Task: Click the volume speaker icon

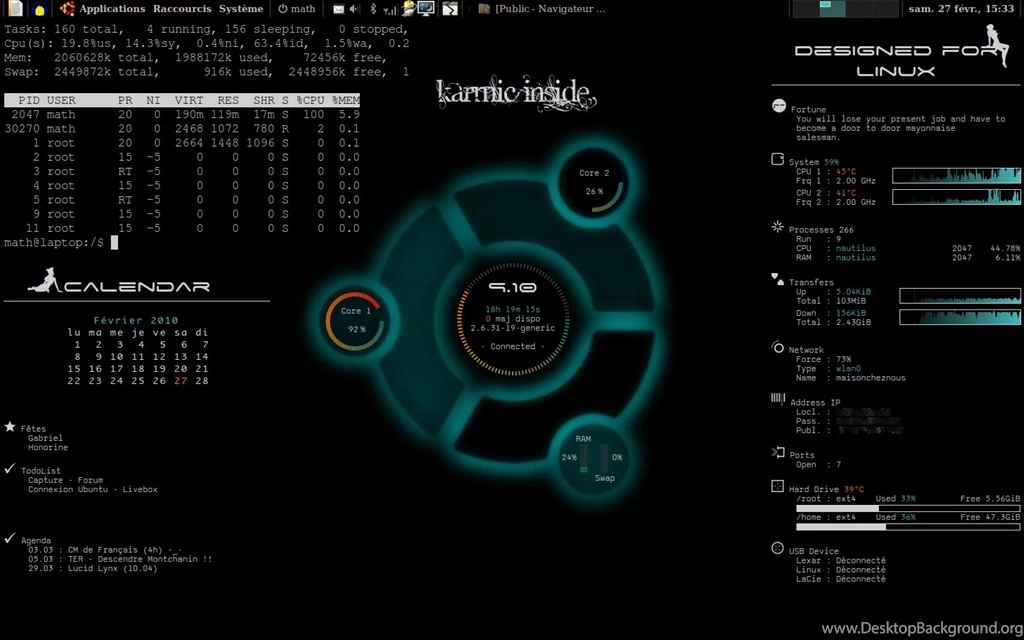Action: [355, 9]
